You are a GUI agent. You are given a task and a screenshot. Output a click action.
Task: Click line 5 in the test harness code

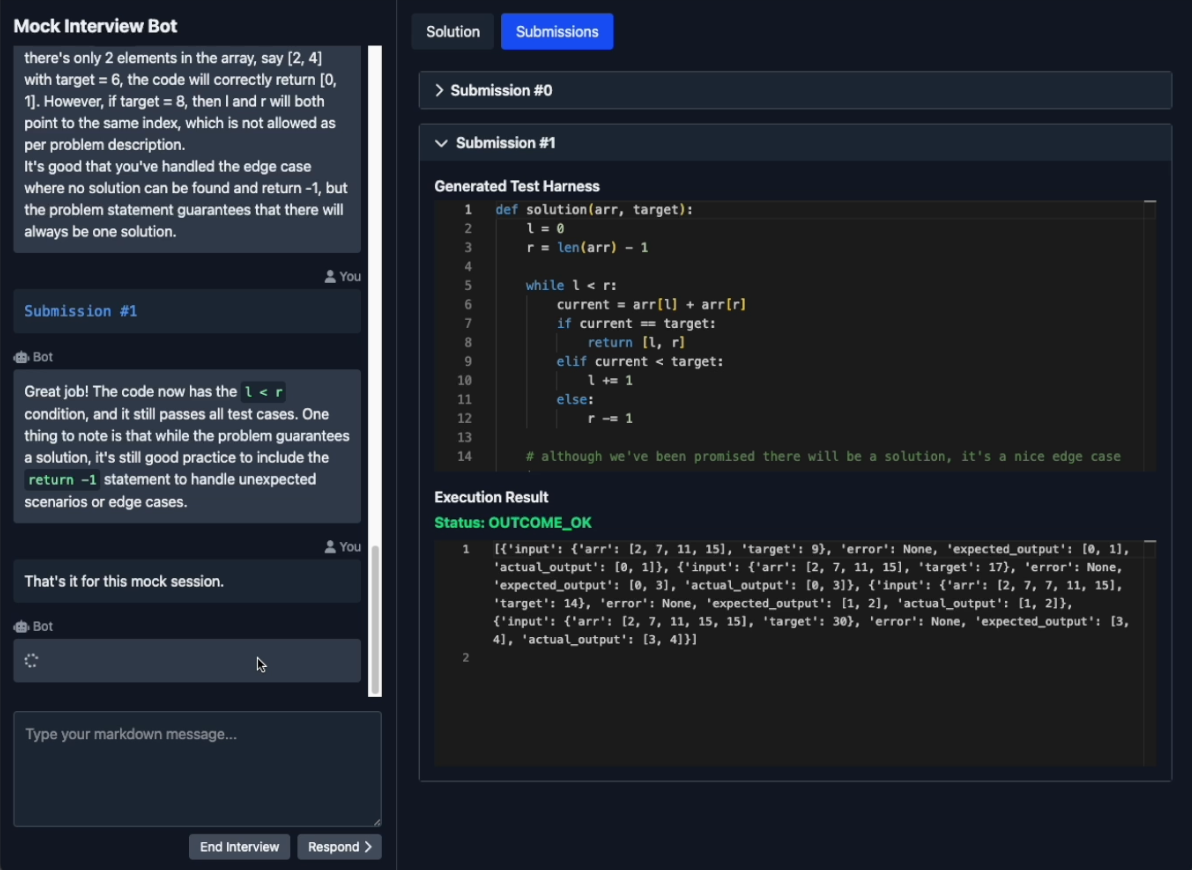(572, 285)
